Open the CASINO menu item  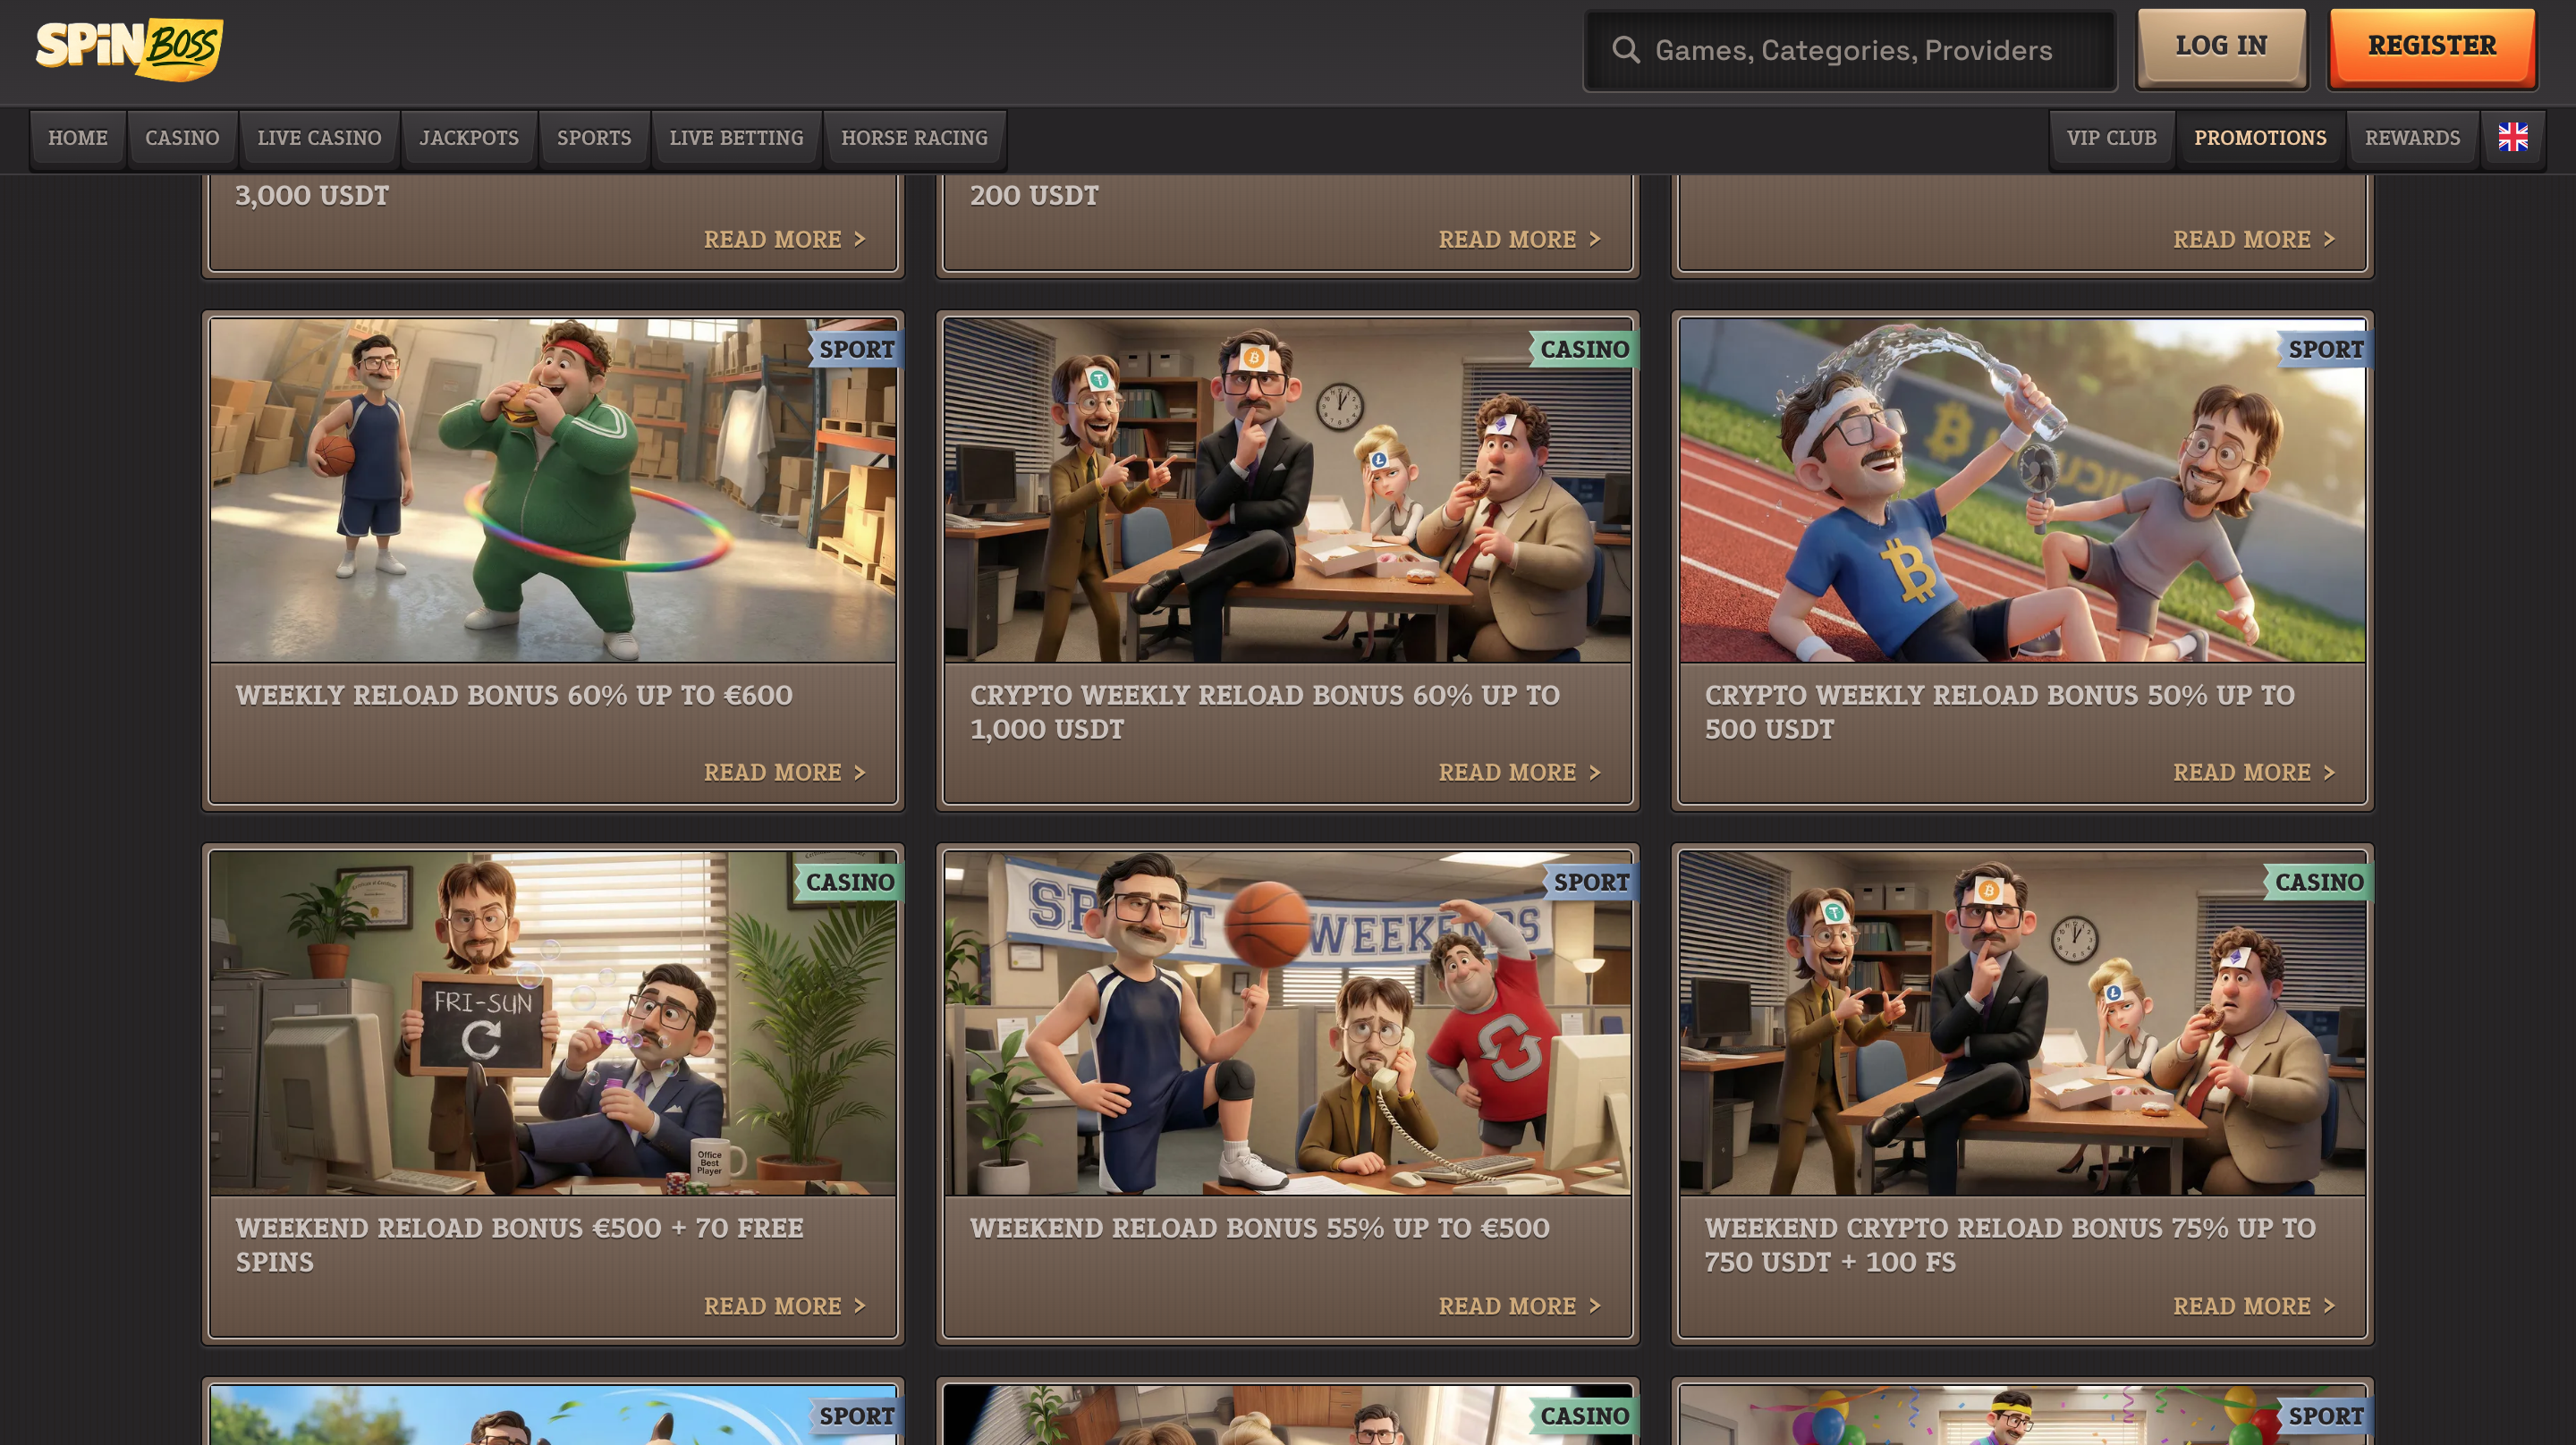point(182,138)
